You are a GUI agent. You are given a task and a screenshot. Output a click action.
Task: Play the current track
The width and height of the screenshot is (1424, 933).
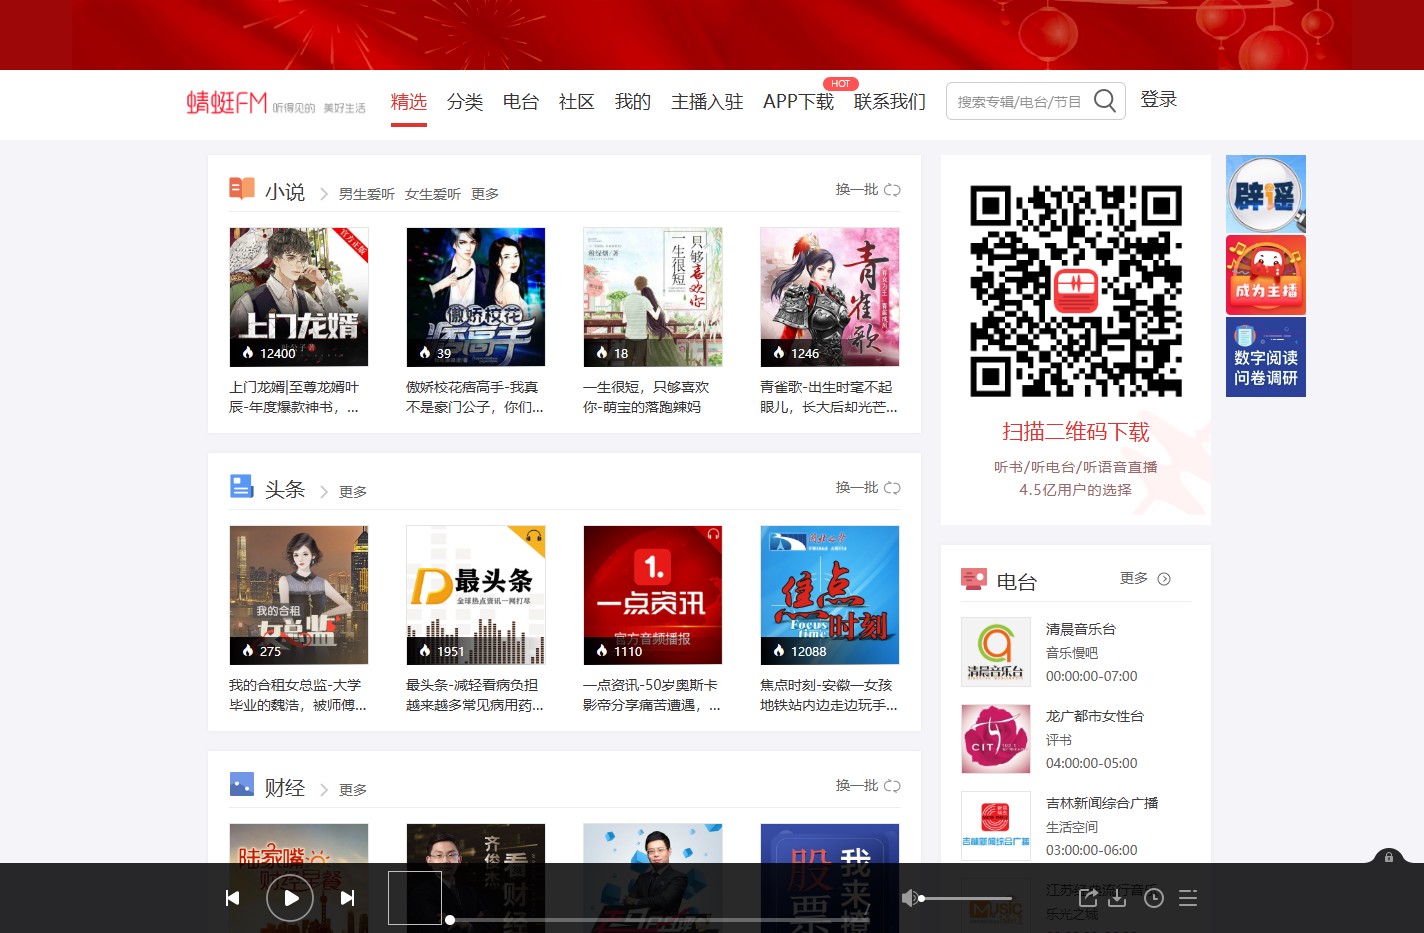coord(290,898)
